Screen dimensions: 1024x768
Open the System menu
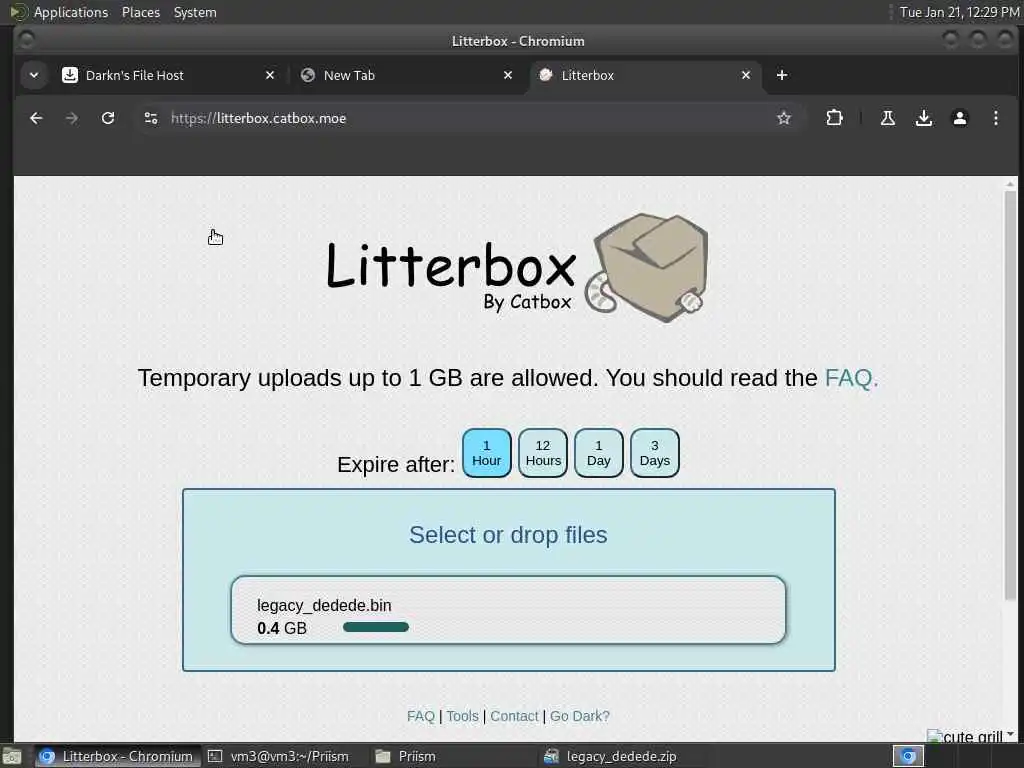tap(195, 12)
